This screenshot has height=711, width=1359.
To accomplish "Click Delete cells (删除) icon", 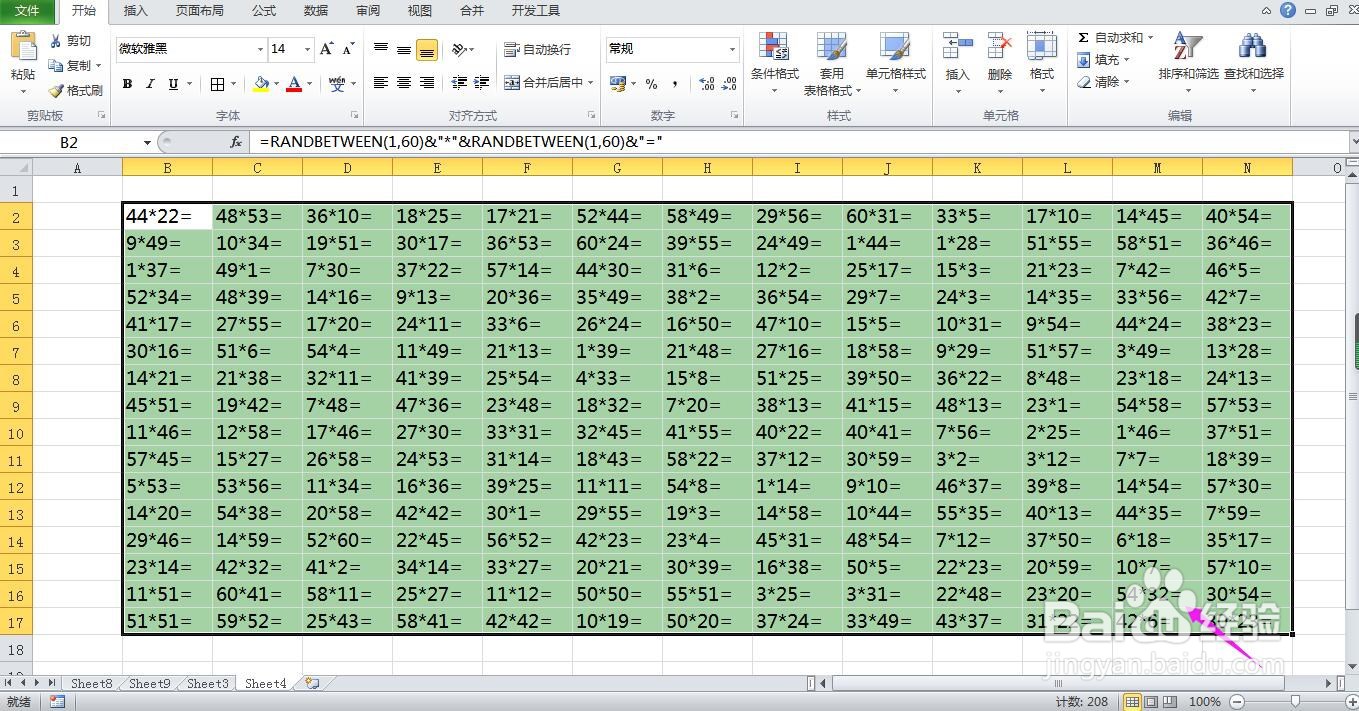I will [x=1000, y=48].
